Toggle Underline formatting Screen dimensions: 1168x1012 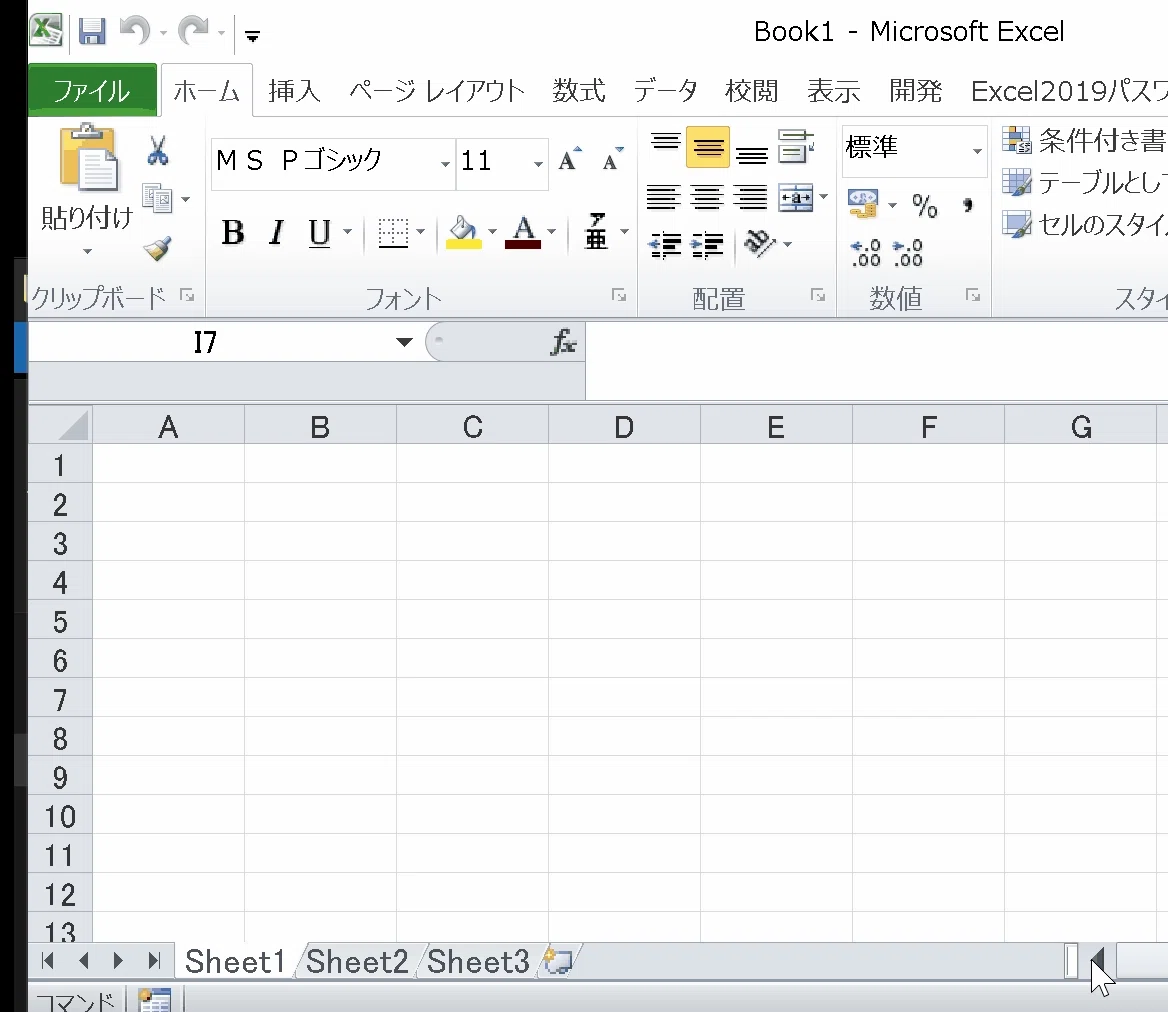tap(320, 233)
